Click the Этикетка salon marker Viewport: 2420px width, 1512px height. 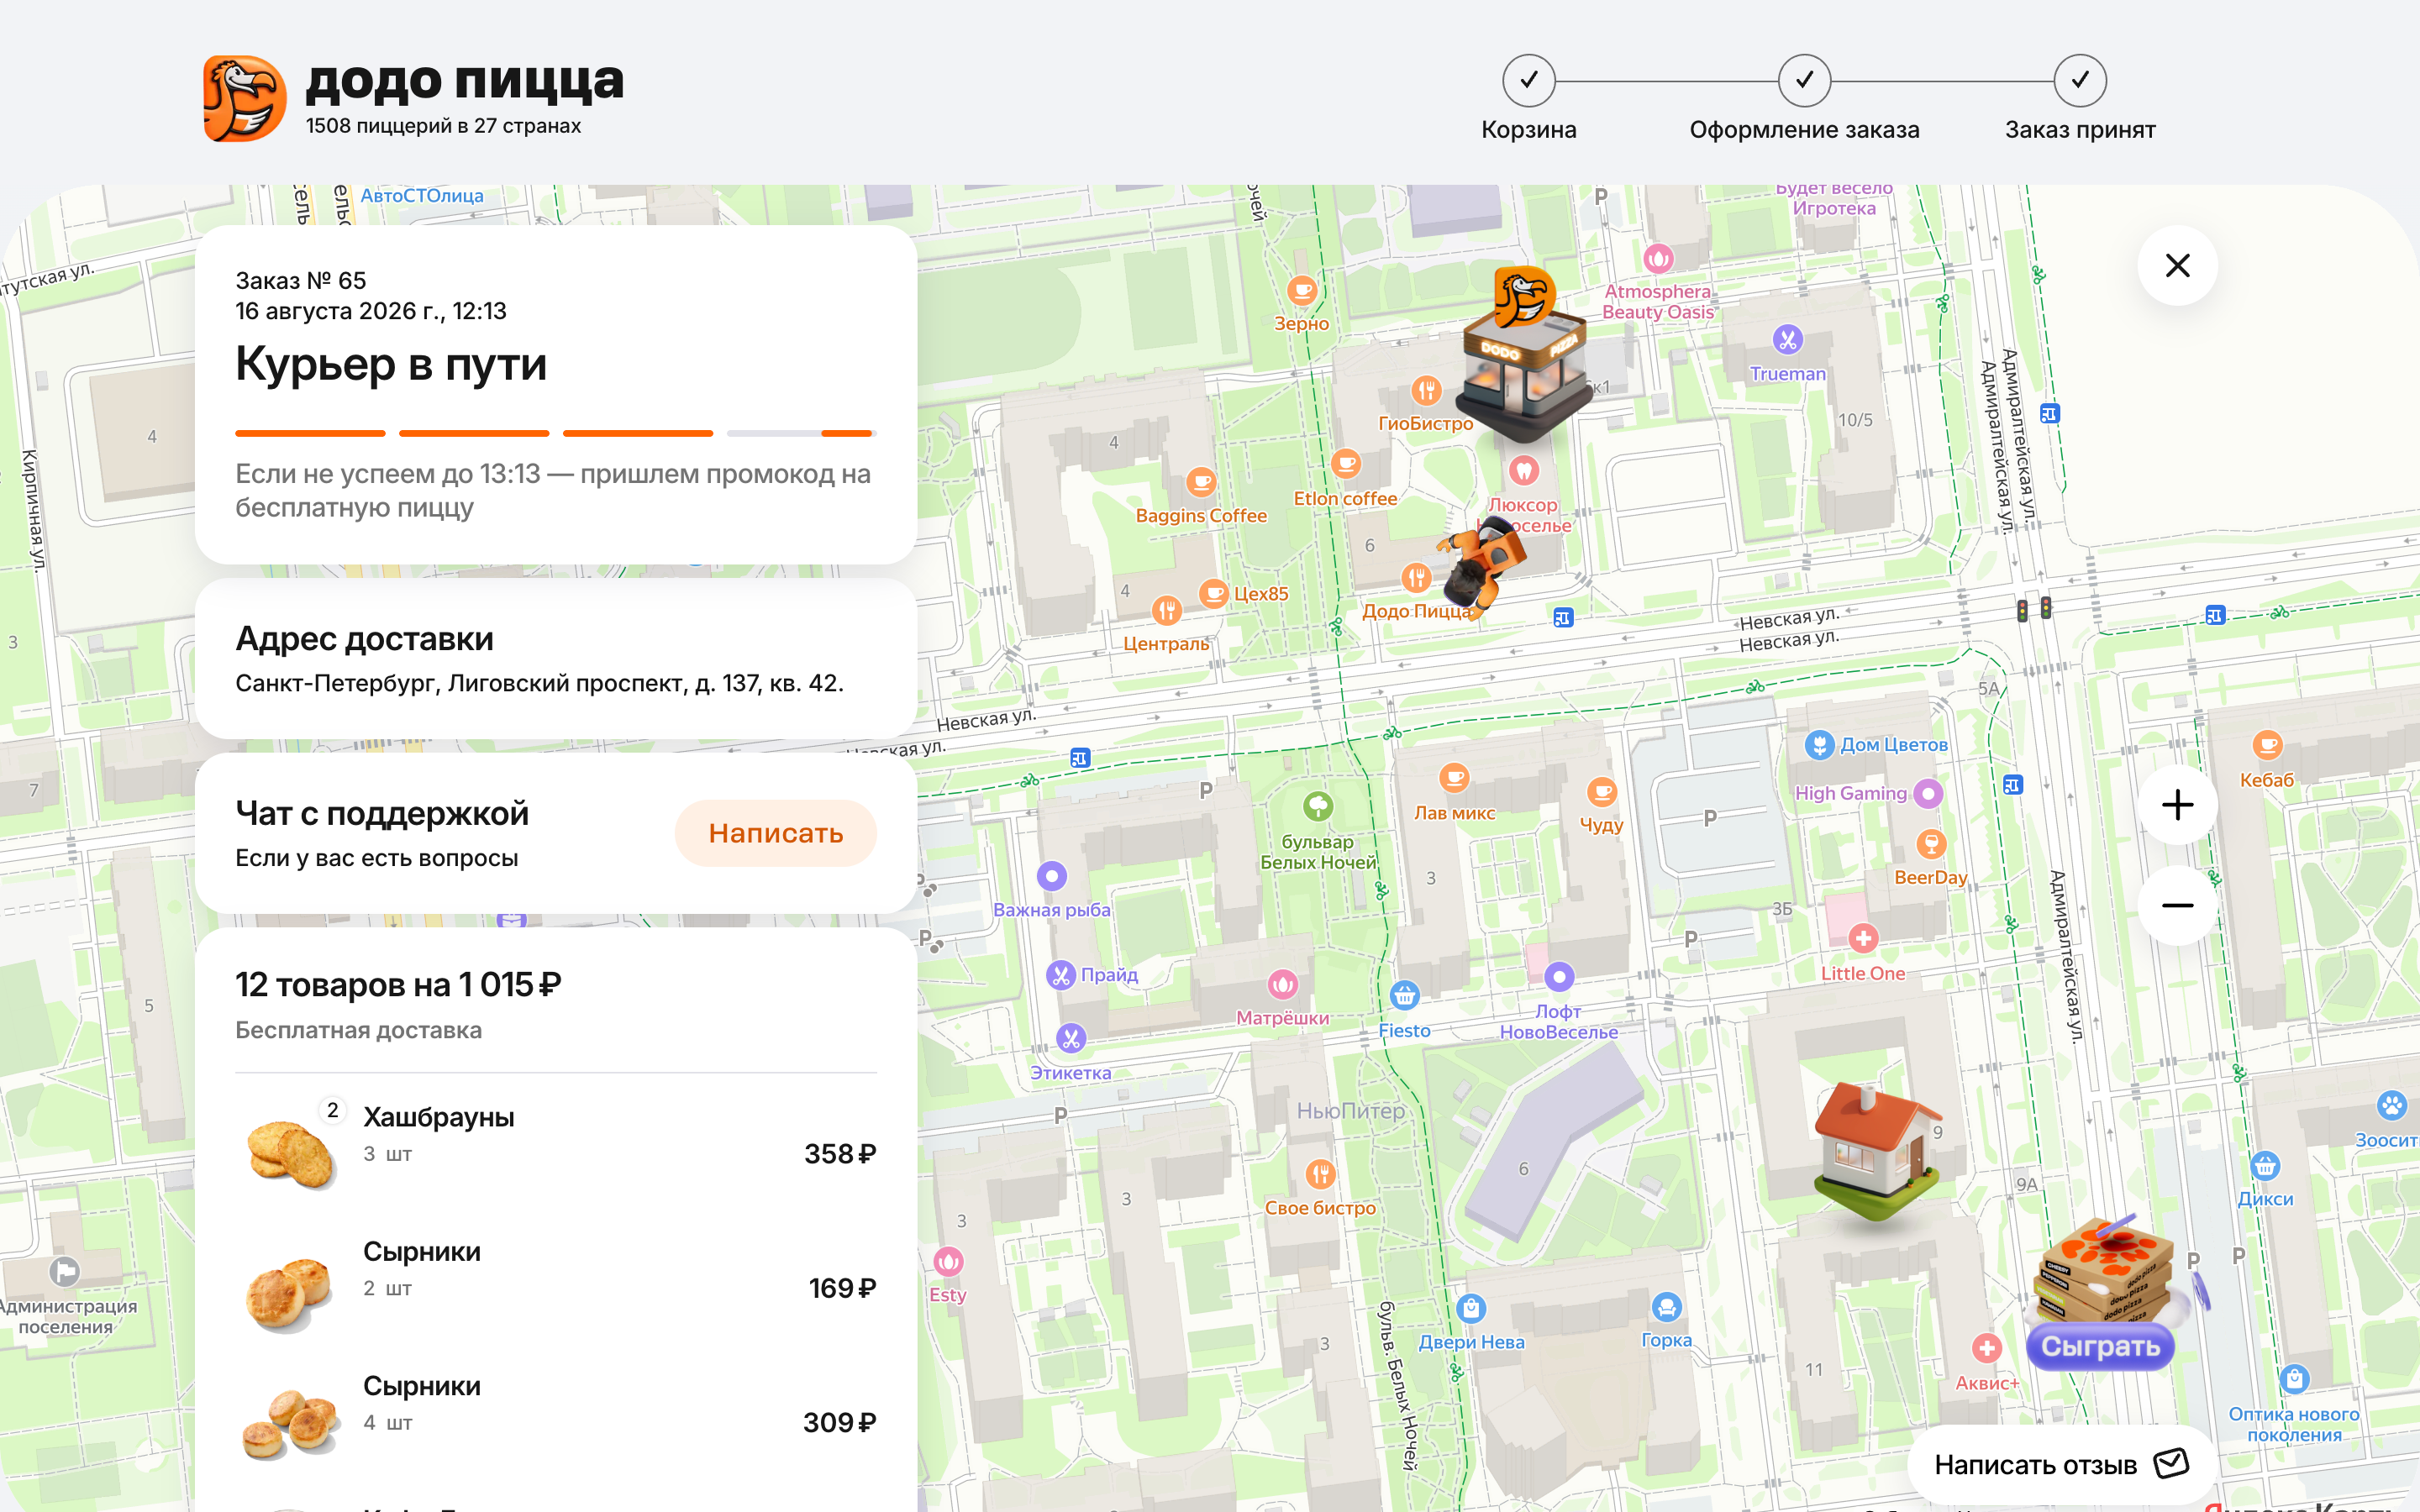1070,1038
